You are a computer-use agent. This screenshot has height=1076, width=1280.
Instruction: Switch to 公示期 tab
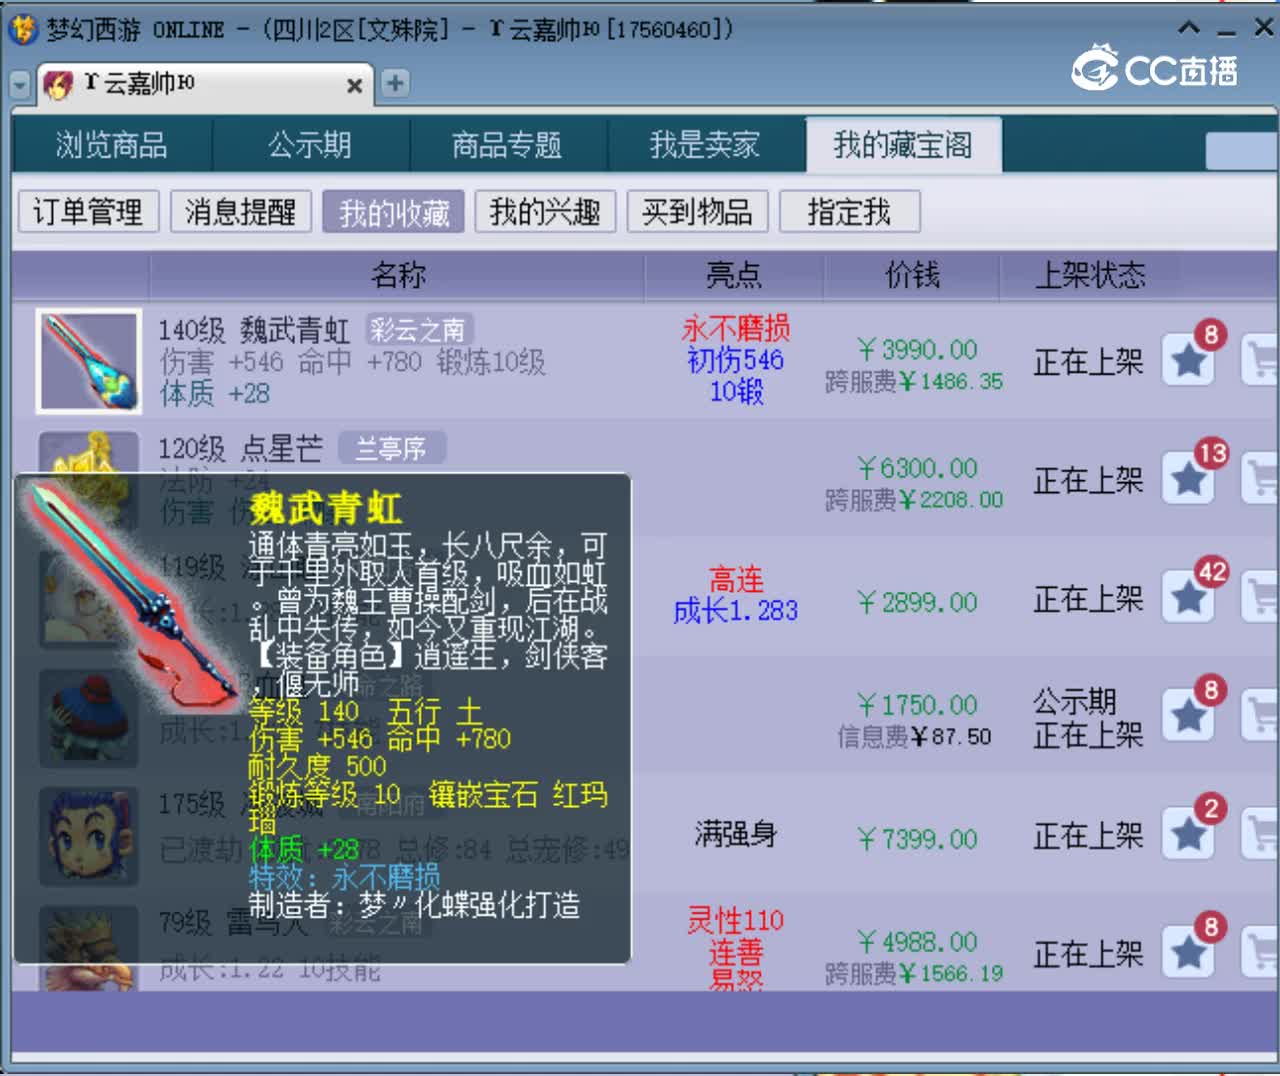click(x=310, y=145)
